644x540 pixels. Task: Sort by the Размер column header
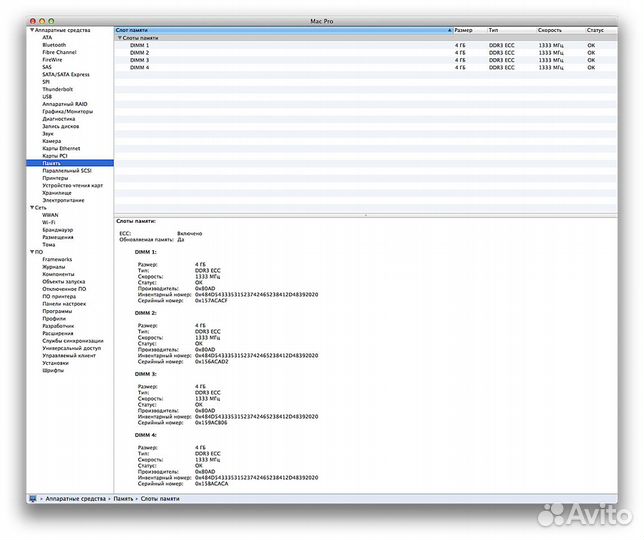tap(469, 30)
